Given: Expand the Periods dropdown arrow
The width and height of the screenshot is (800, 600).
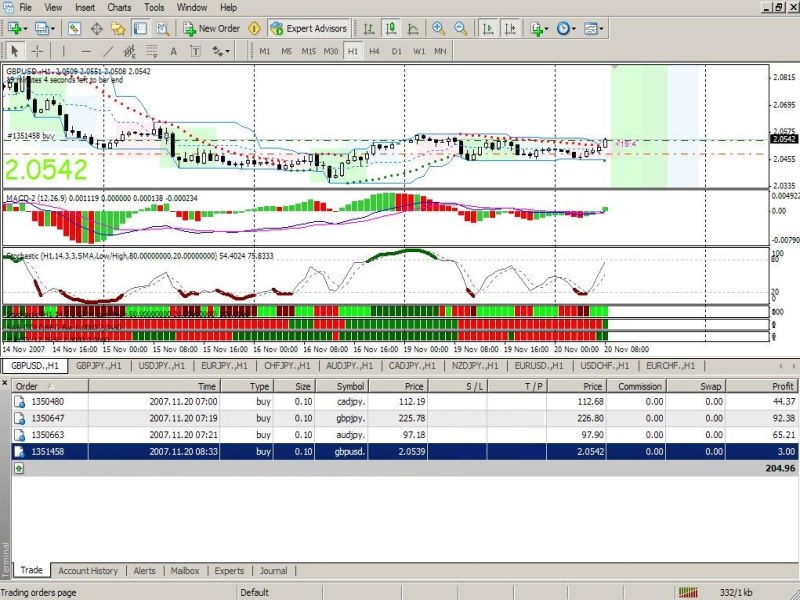Looking at the screenshot, I should [573, 29].
